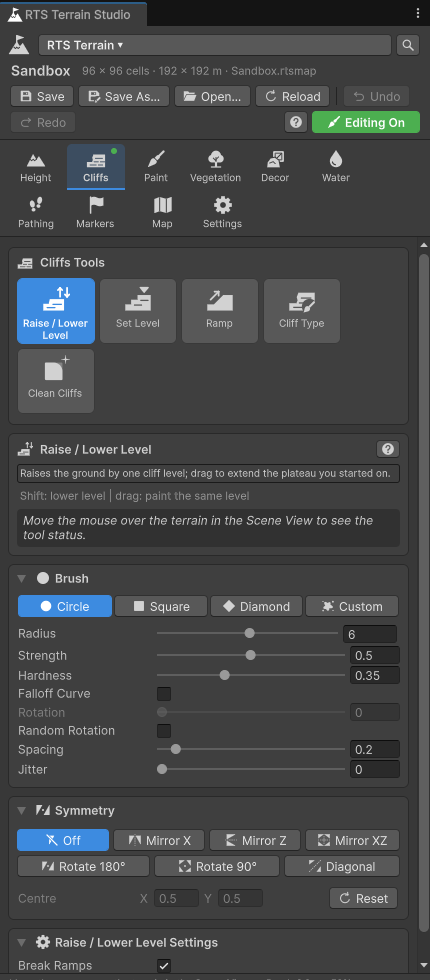Click the RTS Terrain Studio window tab
The width and height of the screenshot is (430, 980).
click(73, 14)
